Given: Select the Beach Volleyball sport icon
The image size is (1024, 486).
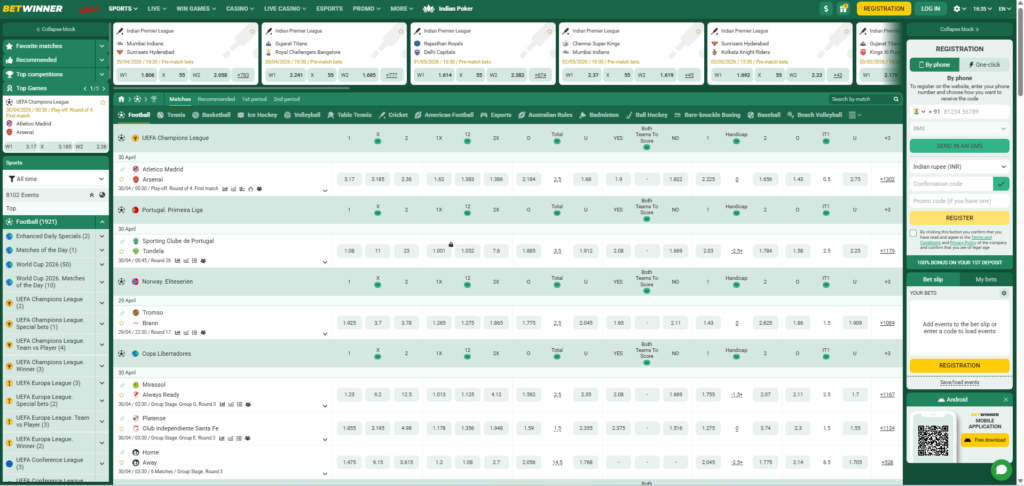Looking at the screenshot, I should coord(791,115).
